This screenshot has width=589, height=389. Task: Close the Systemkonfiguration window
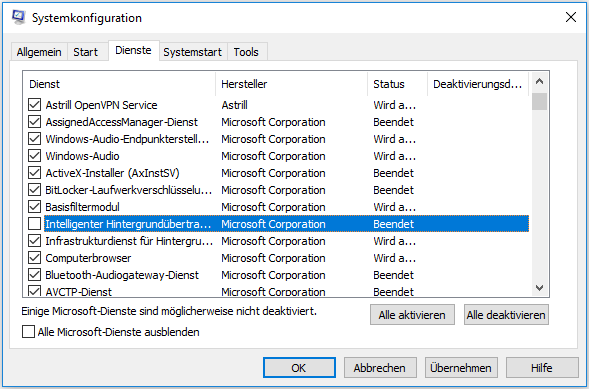click(571, 17)
